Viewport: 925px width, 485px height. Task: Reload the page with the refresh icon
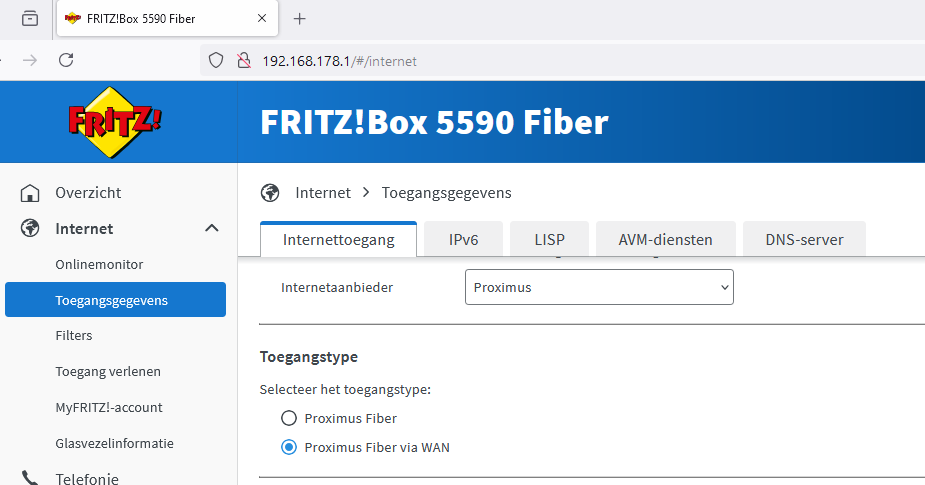[66, 61]
